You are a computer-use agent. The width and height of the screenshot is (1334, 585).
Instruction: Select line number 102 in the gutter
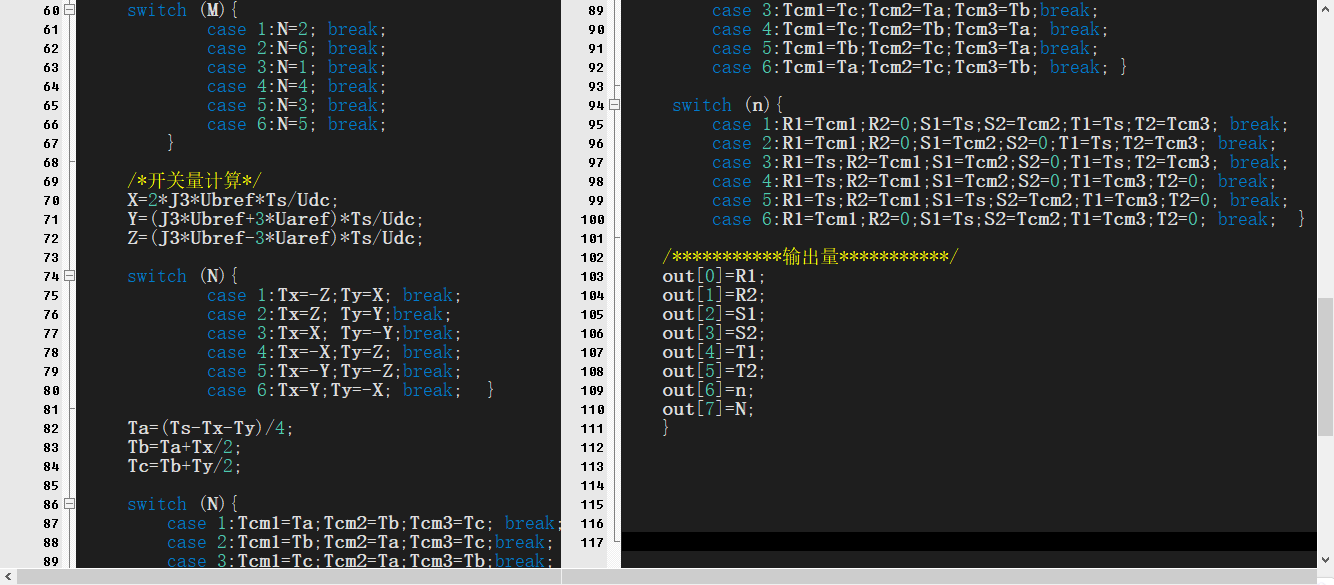pyautogui.click(x=592, y=257)
